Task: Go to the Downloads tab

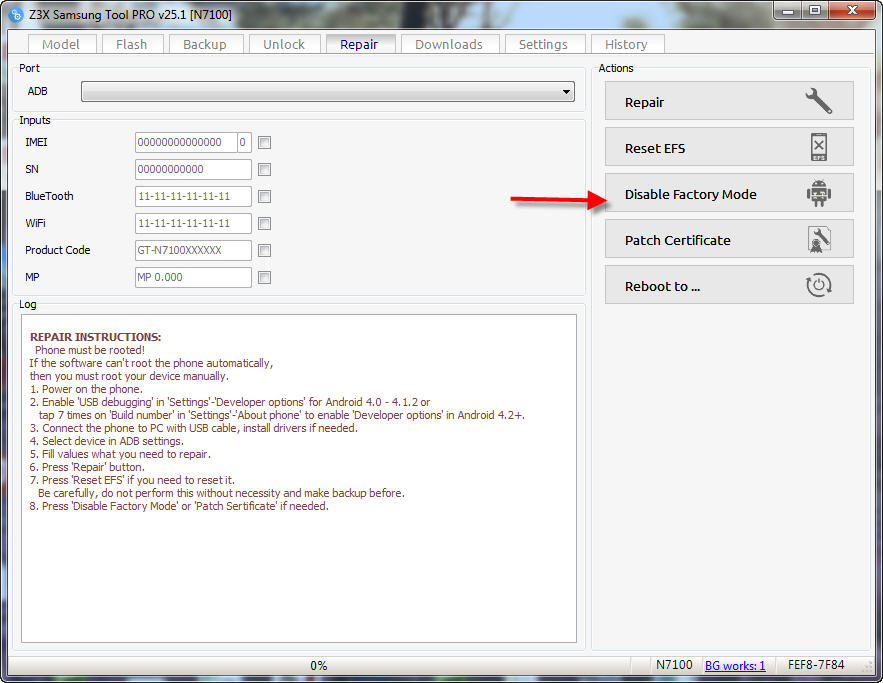Action: click(x=449, y=44)
